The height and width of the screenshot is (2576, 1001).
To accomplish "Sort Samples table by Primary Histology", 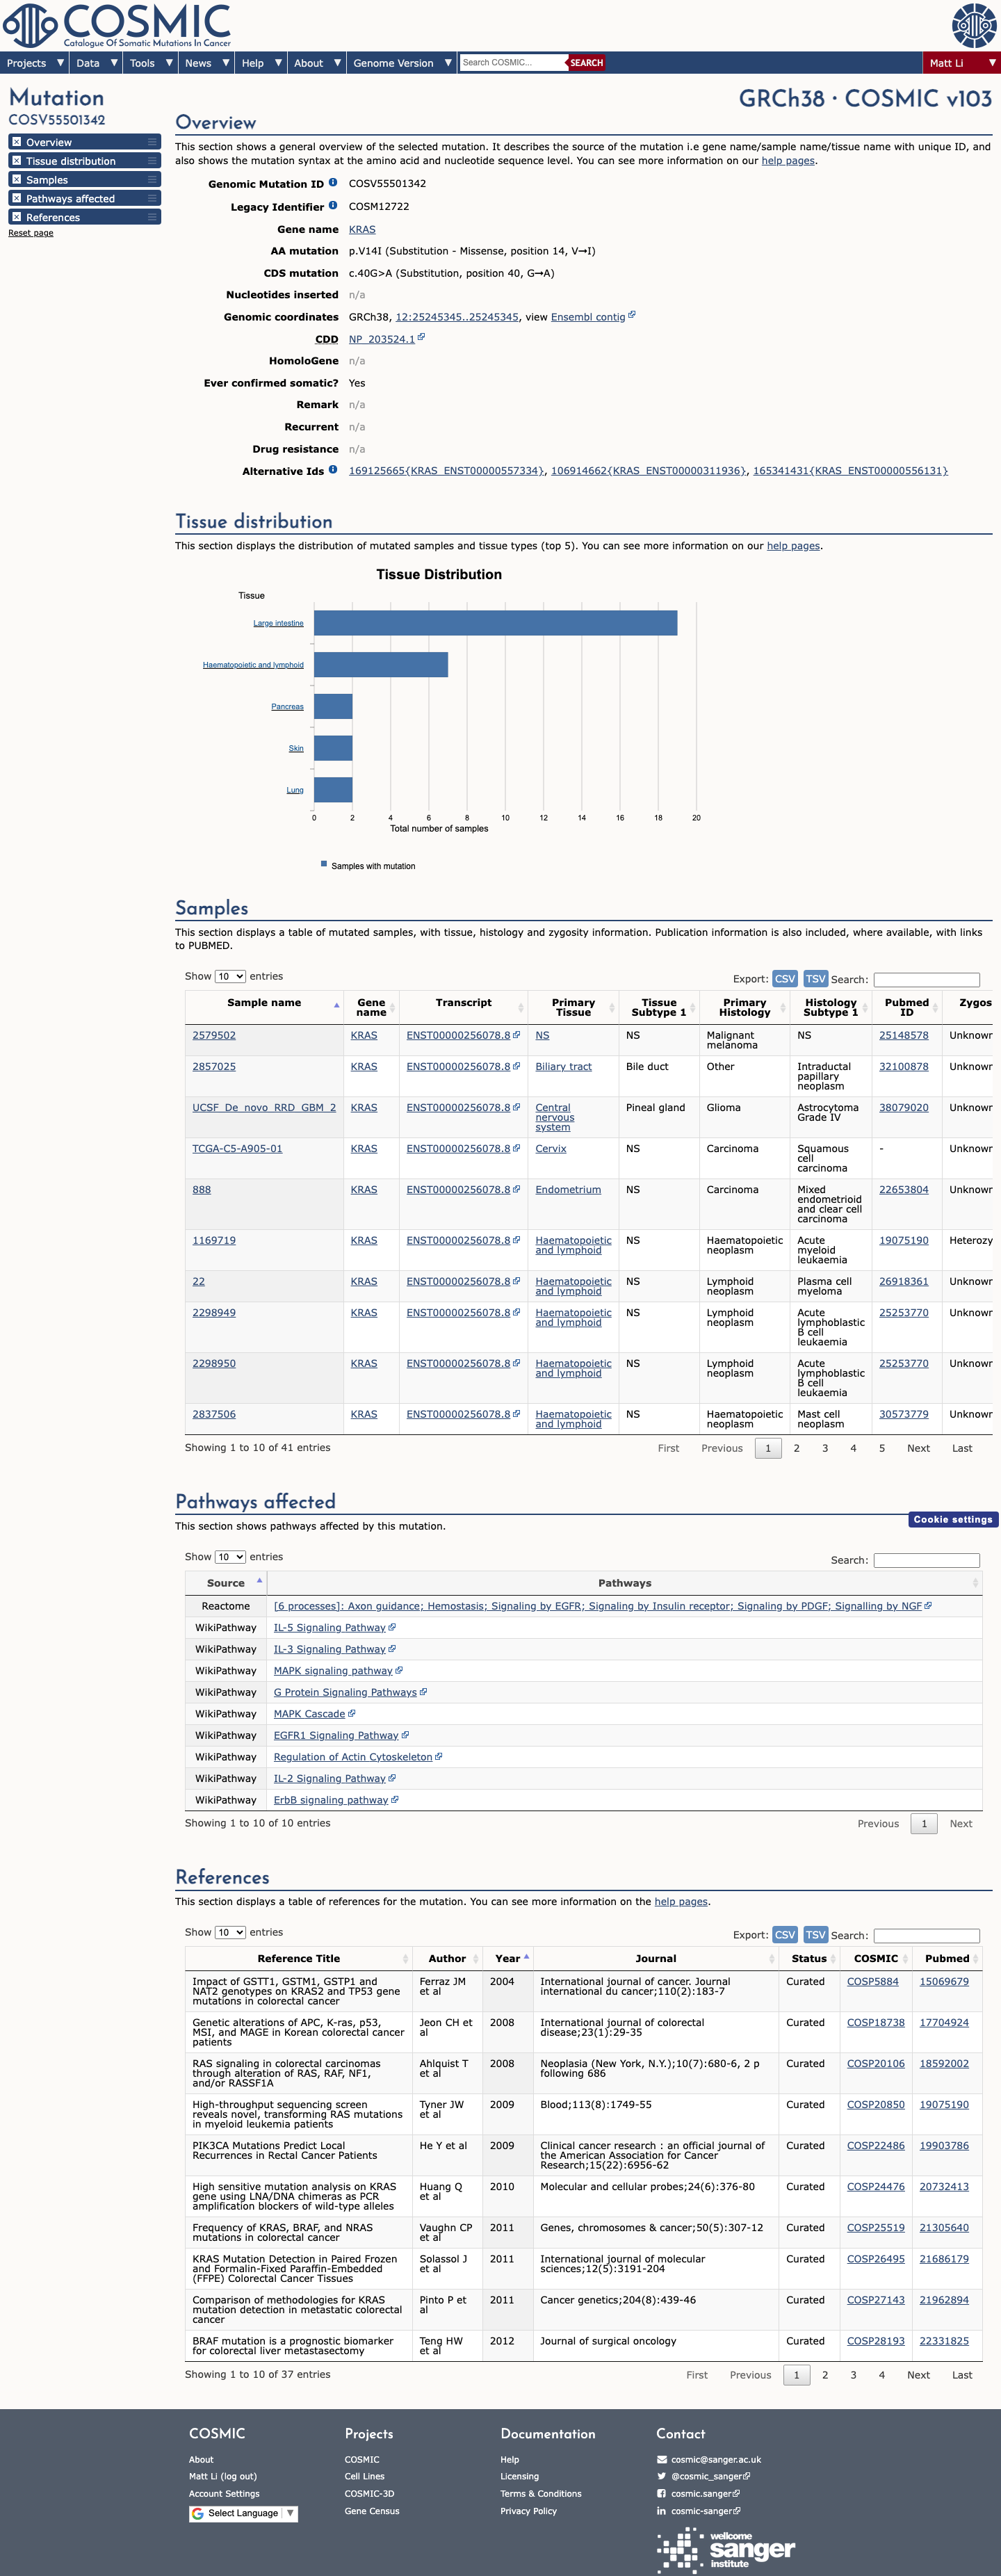I will (744, 1008).
